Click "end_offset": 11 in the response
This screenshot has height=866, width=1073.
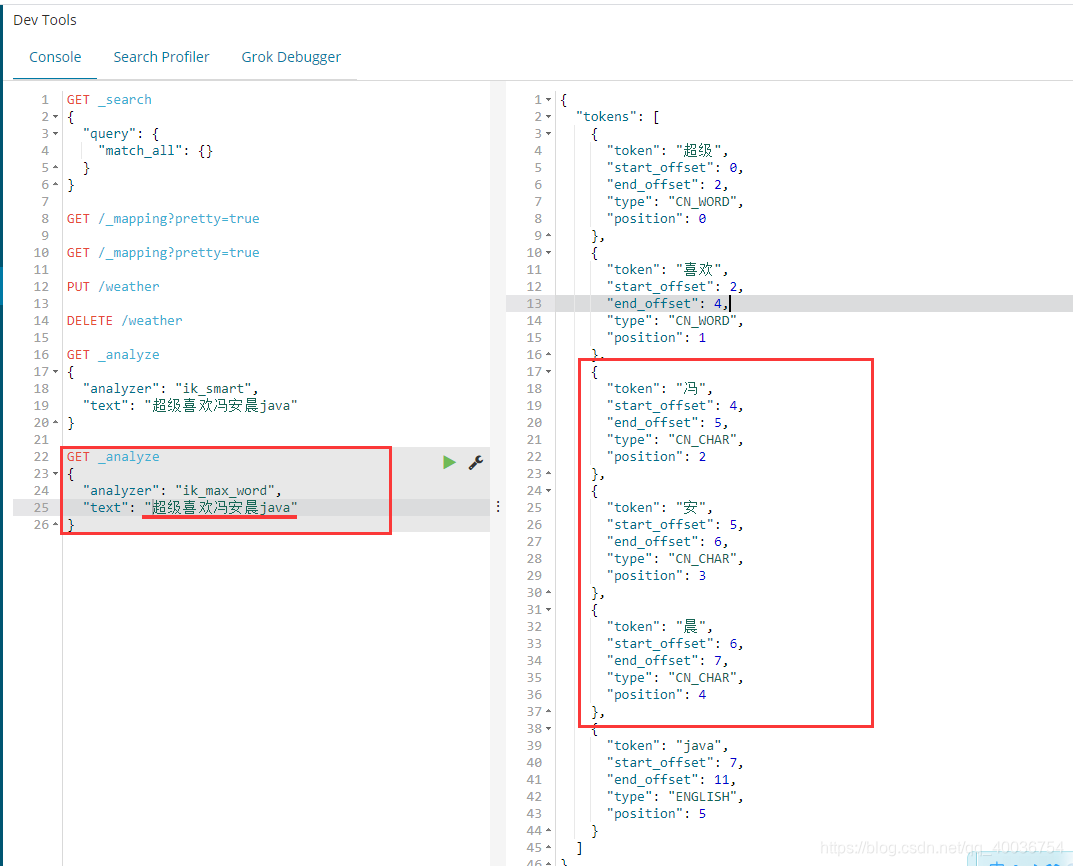[672, 780]
